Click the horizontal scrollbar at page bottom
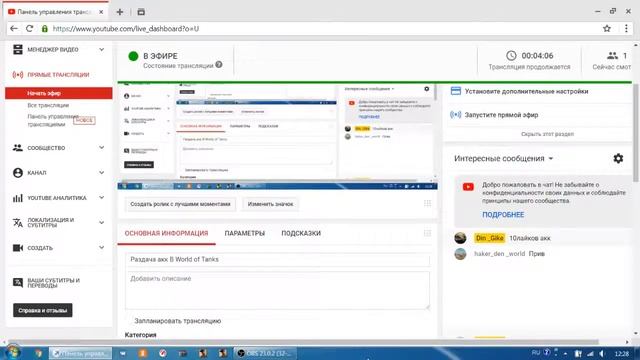640x360 pixels. [304, 342]
